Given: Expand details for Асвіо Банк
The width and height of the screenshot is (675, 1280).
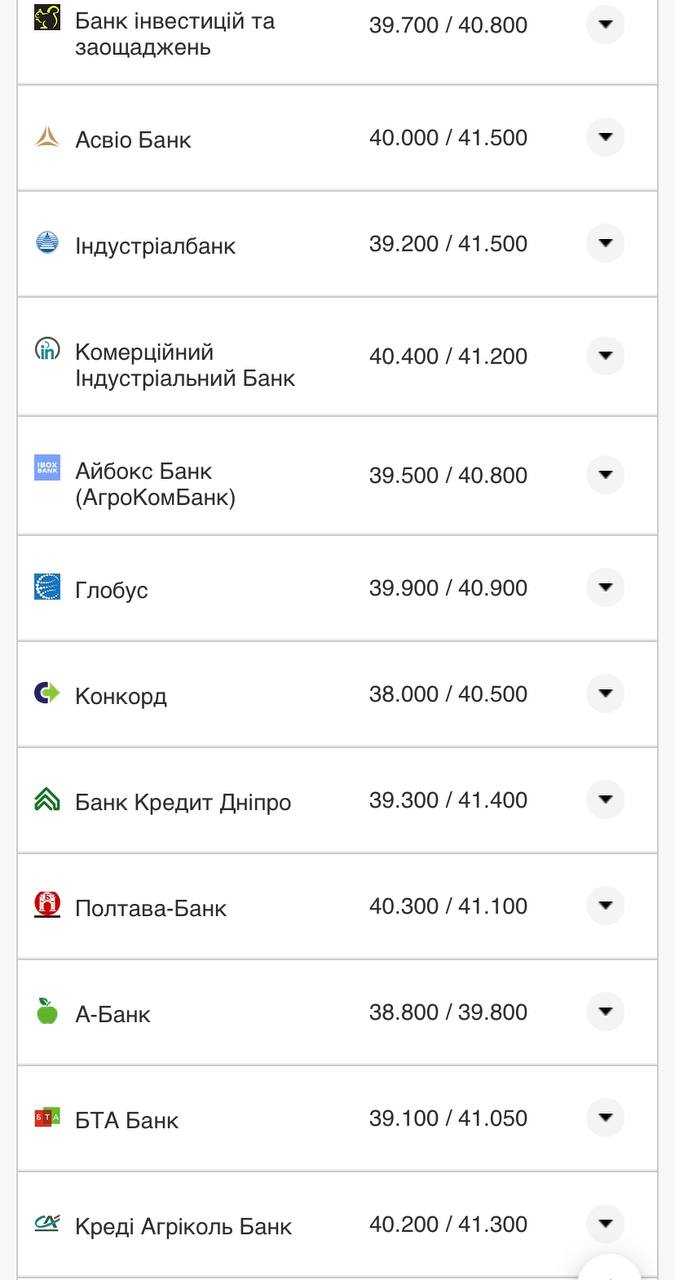Looking at the screenshot, I should point(605,137).
